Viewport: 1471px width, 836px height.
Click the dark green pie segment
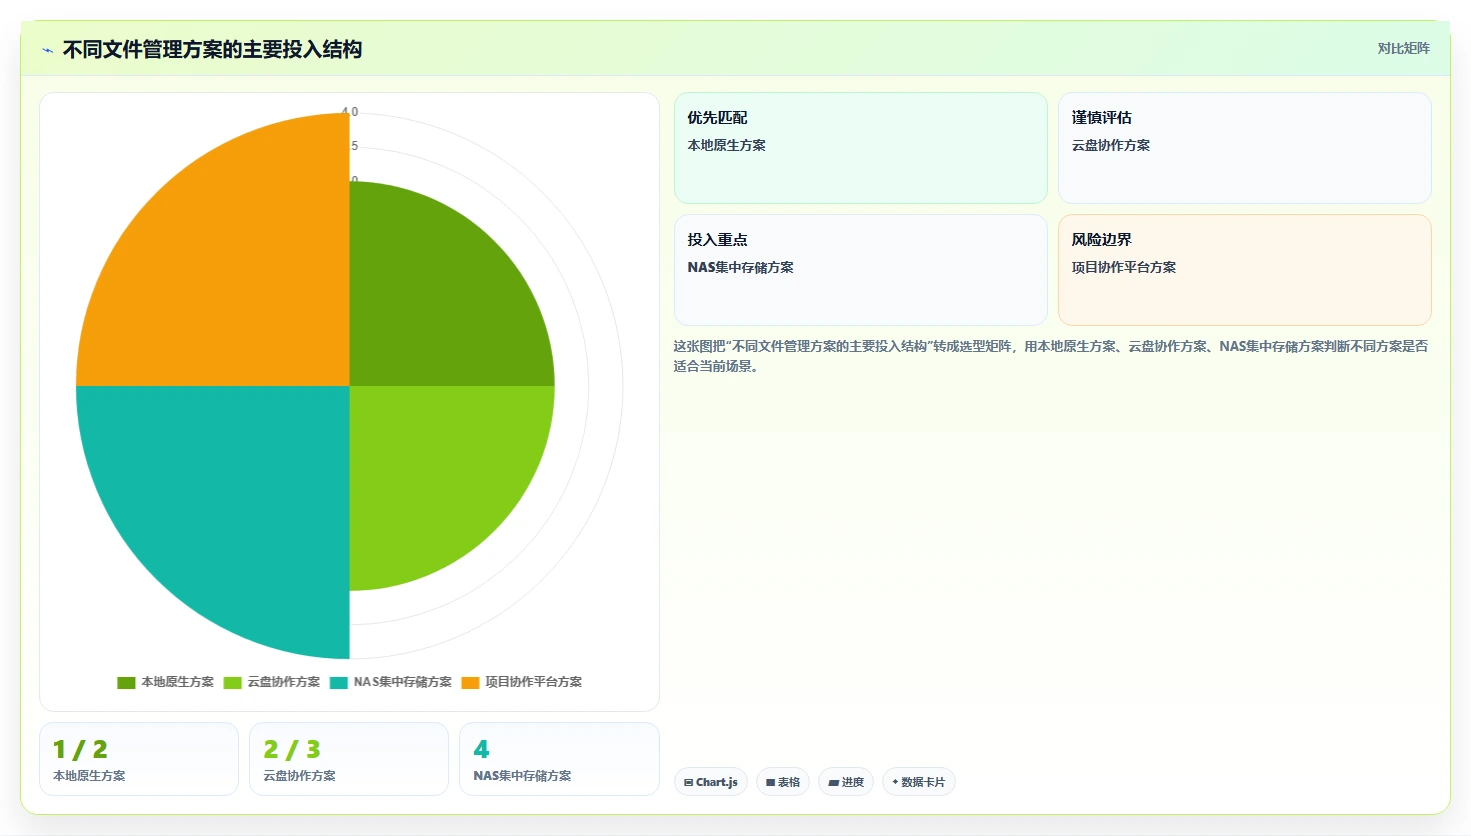click(x=450, y=285)
